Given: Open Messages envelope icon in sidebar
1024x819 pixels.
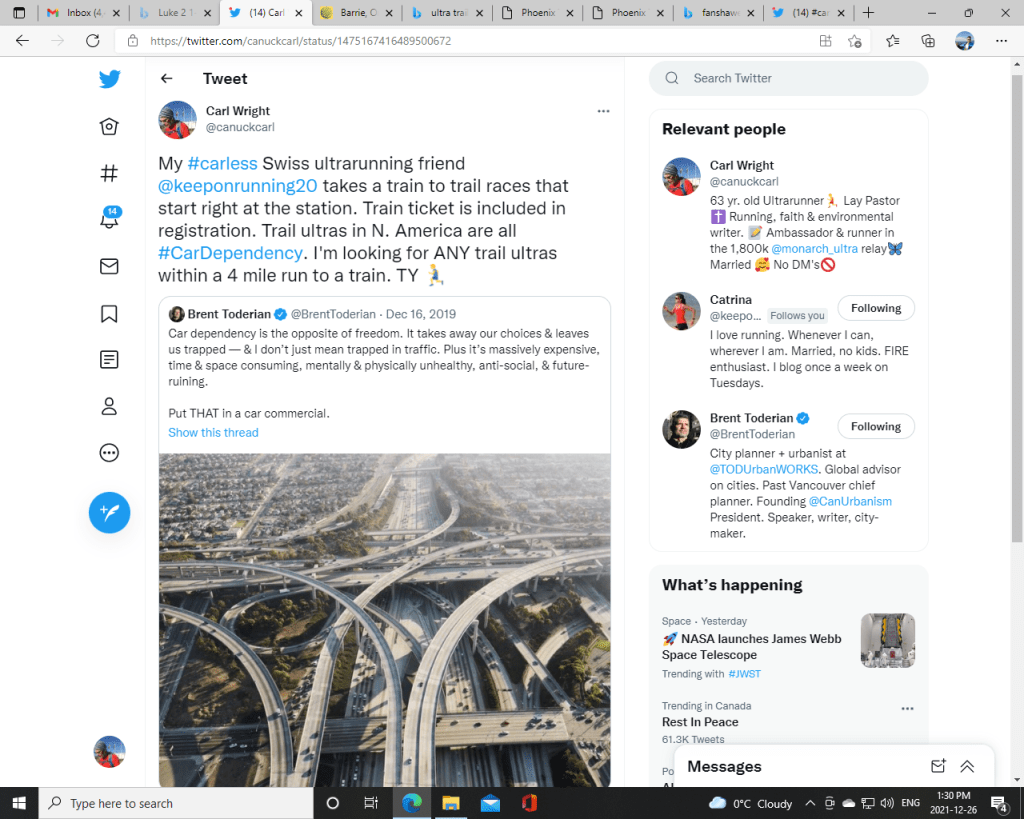Looking at the screenshot, I should pos(109,266).
